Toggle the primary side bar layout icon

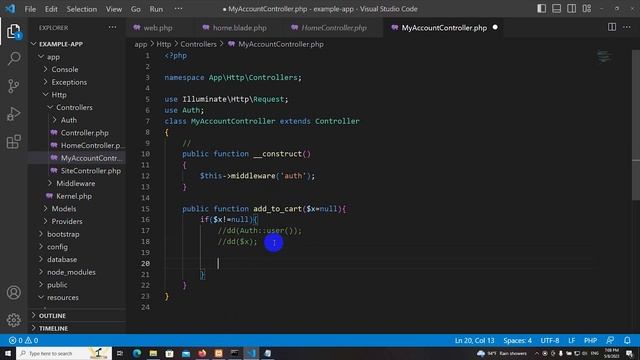coord(541,9)
